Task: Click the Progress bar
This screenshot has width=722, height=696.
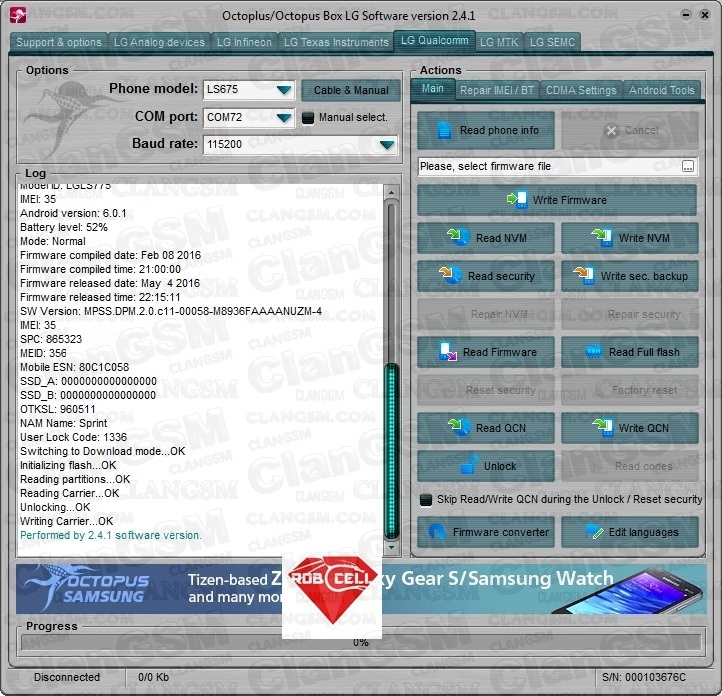Action: (361, 642)
